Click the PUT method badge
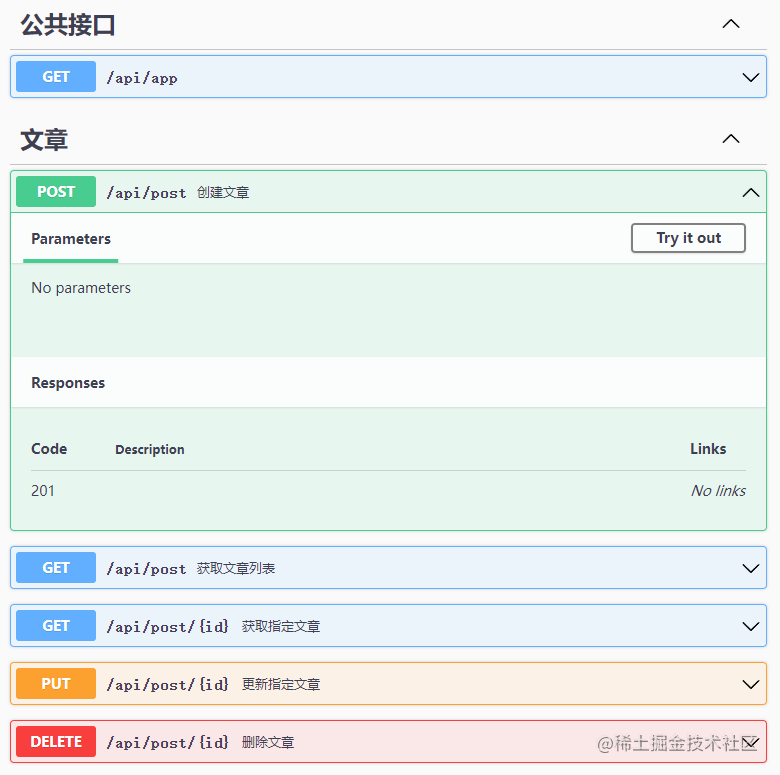 pyautogui.click(x=56, y=684)
